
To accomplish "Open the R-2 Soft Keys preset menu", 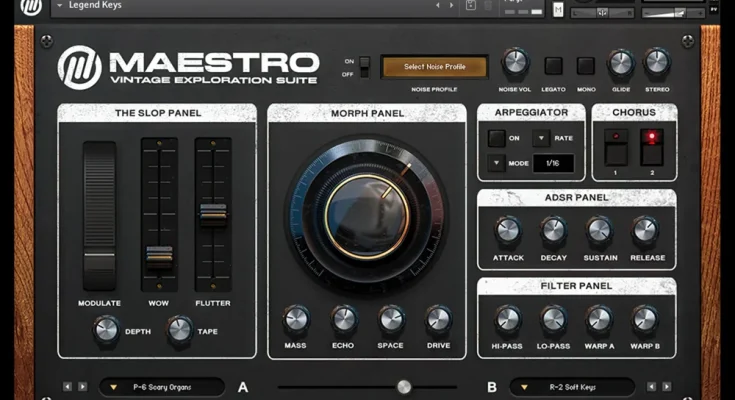I will 572,386.
